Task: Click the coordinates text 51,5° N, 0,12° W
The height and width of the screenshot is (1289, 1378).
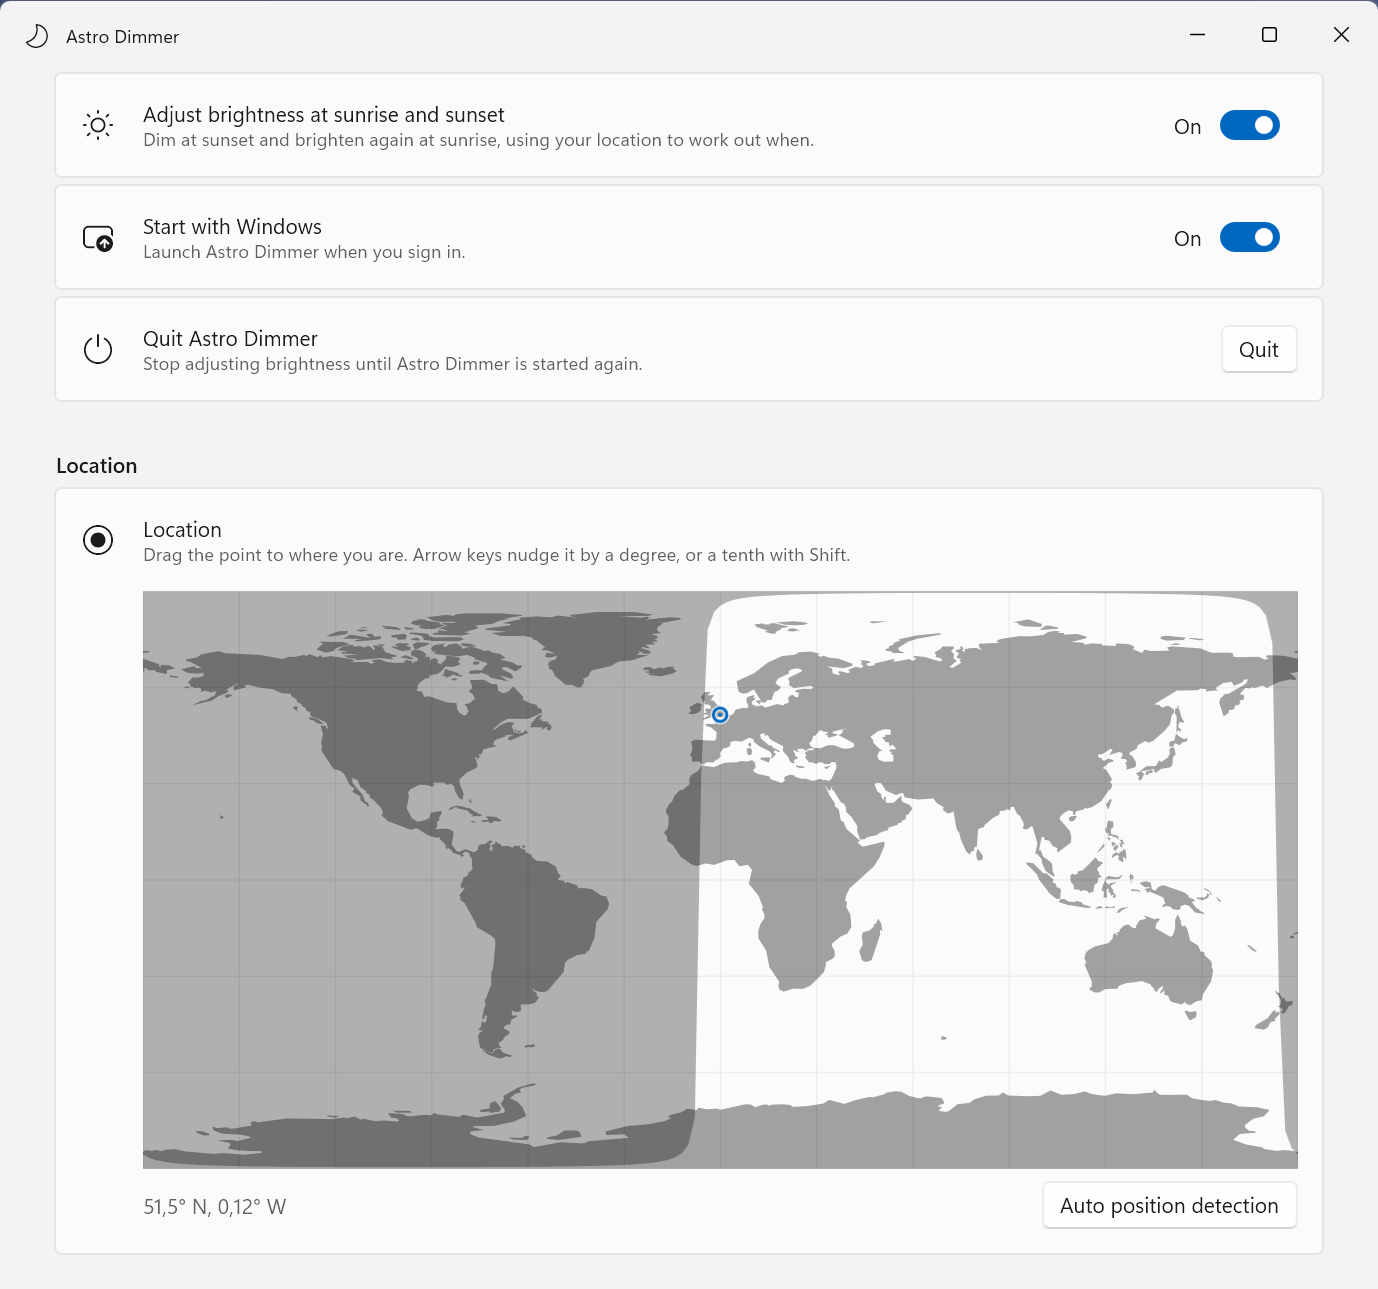Action: click(x=215, y=1207)
